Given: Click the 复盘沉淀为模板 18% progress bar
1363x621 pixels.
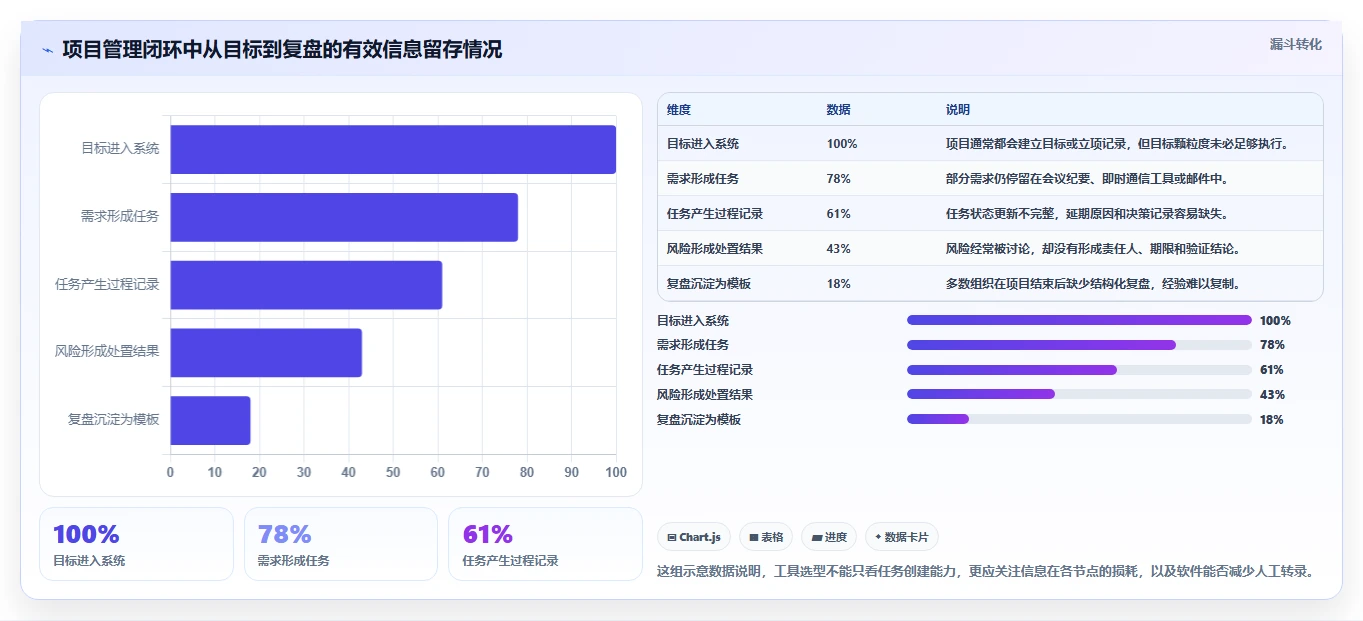Looking at the screenshot, I should (1079, 419).
